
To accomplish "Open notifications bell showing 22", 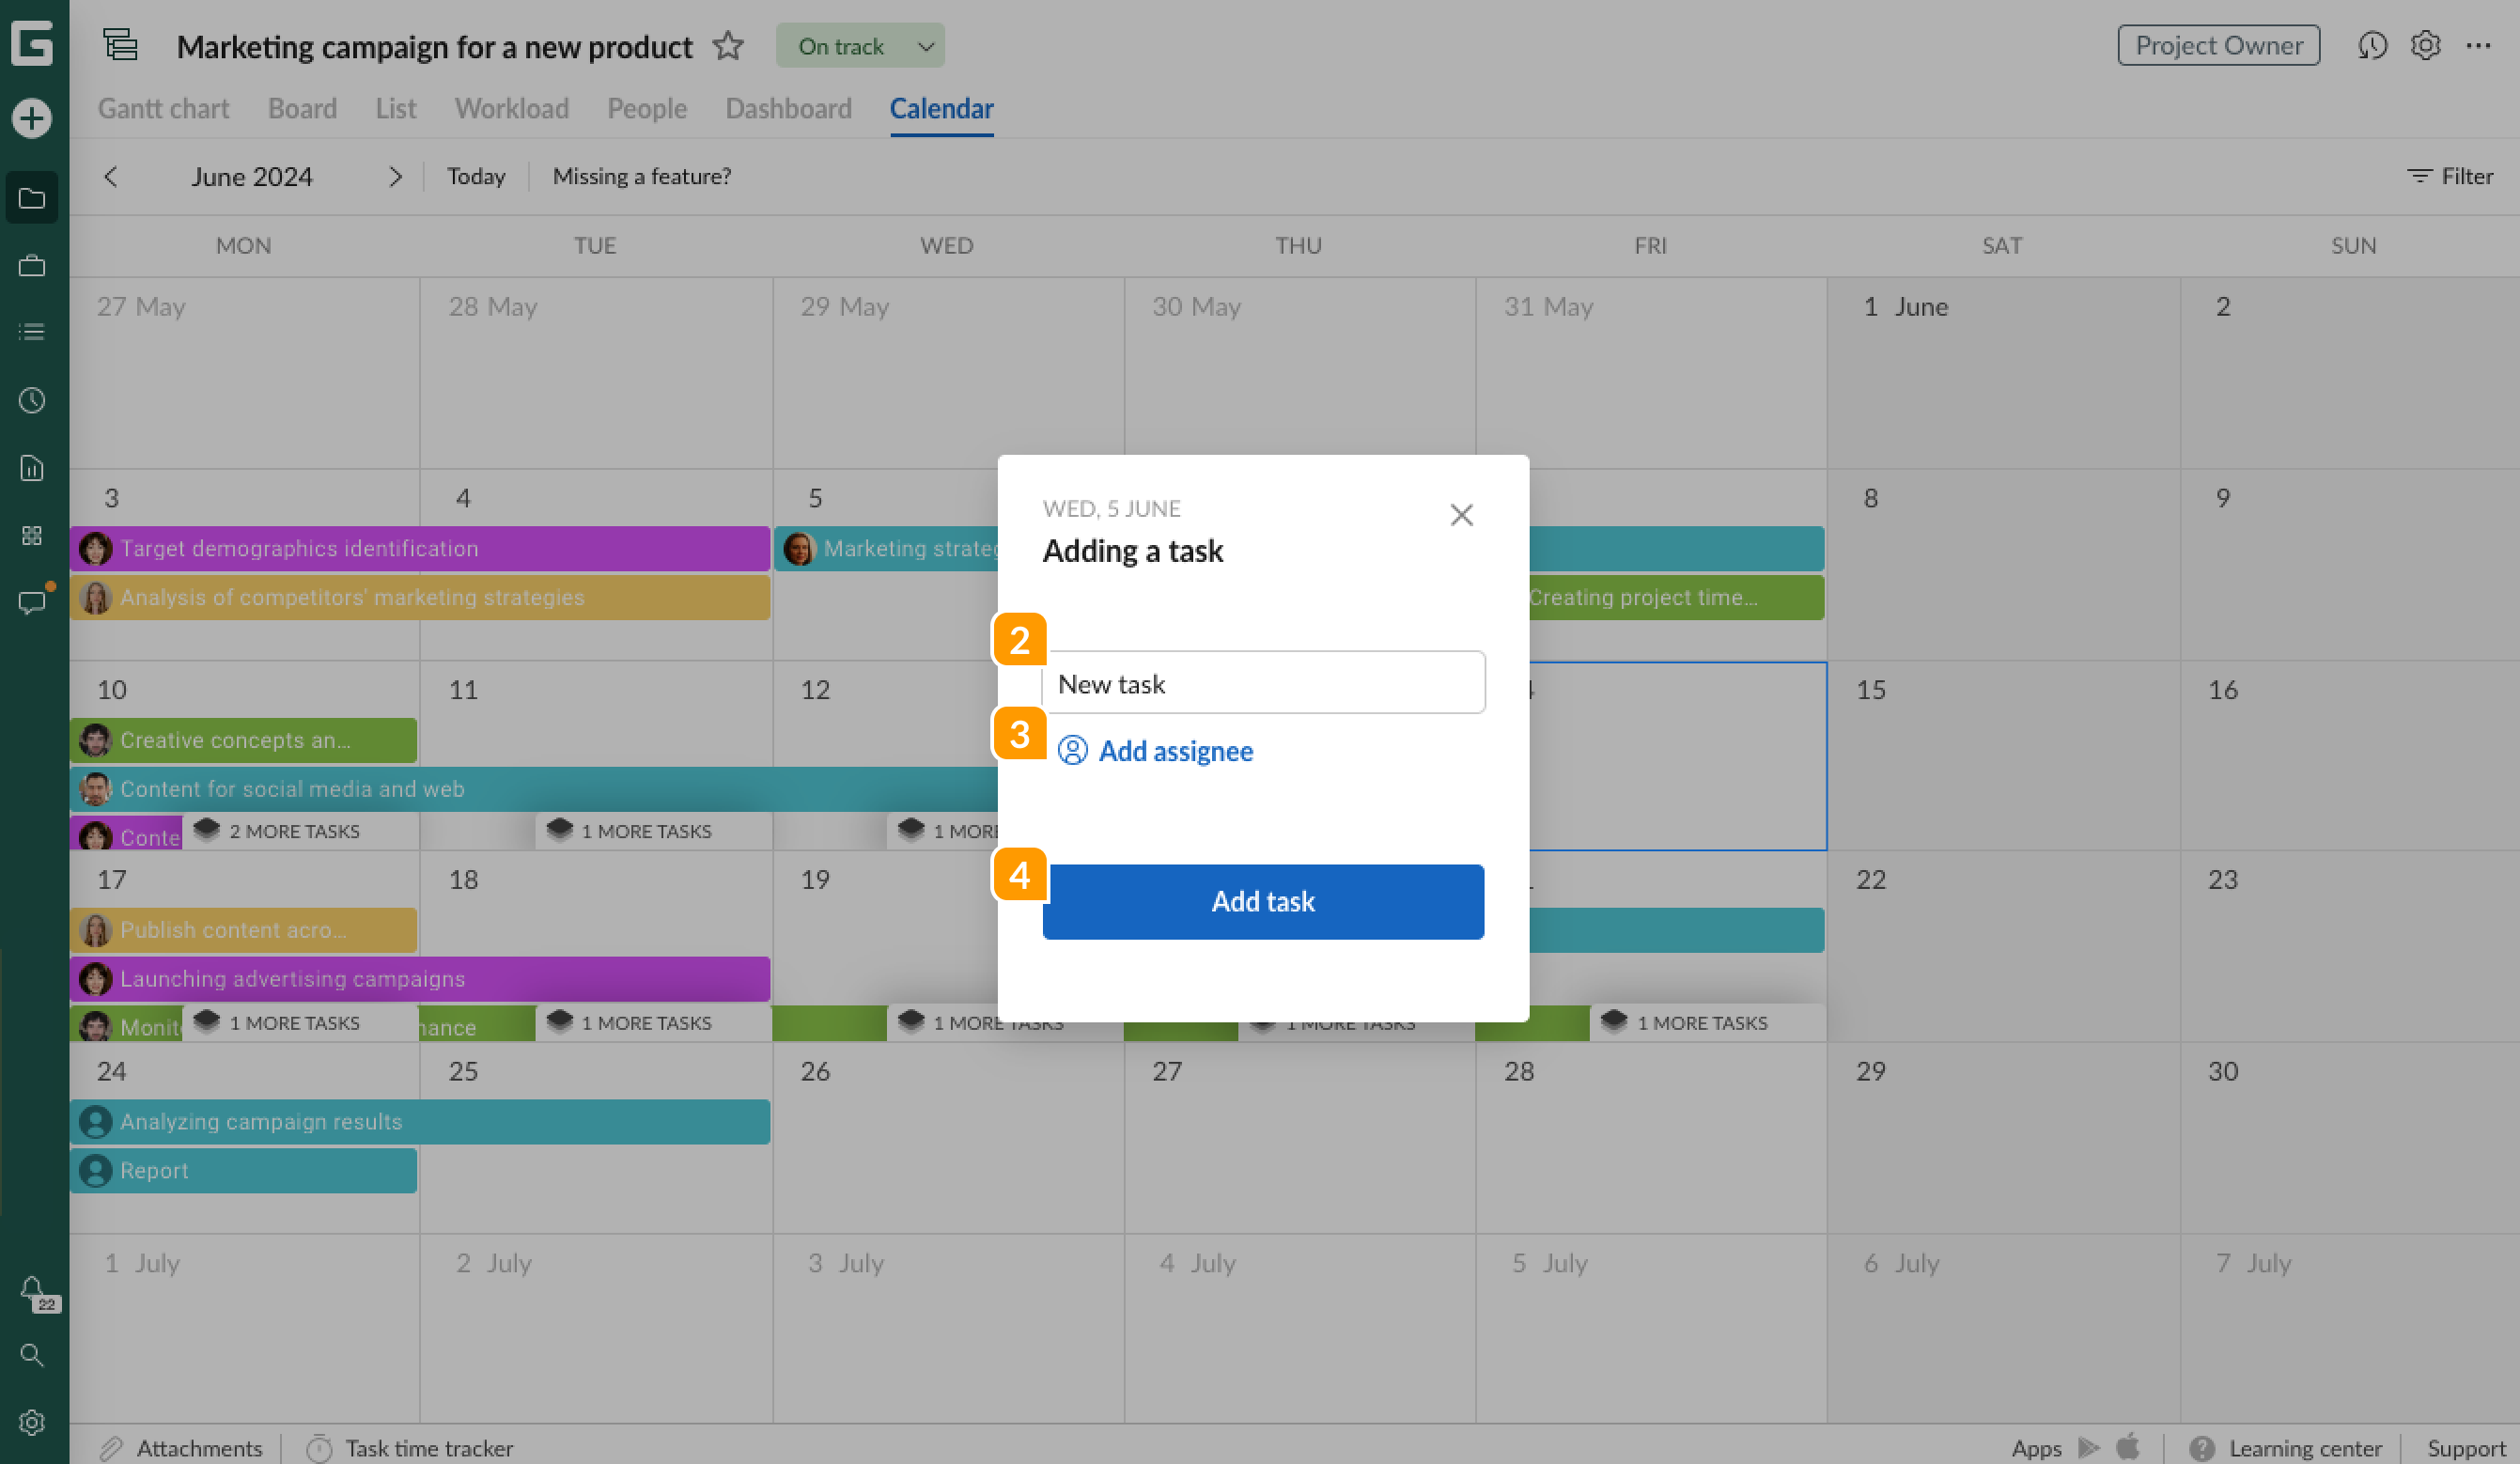I will coord(33,1290).
